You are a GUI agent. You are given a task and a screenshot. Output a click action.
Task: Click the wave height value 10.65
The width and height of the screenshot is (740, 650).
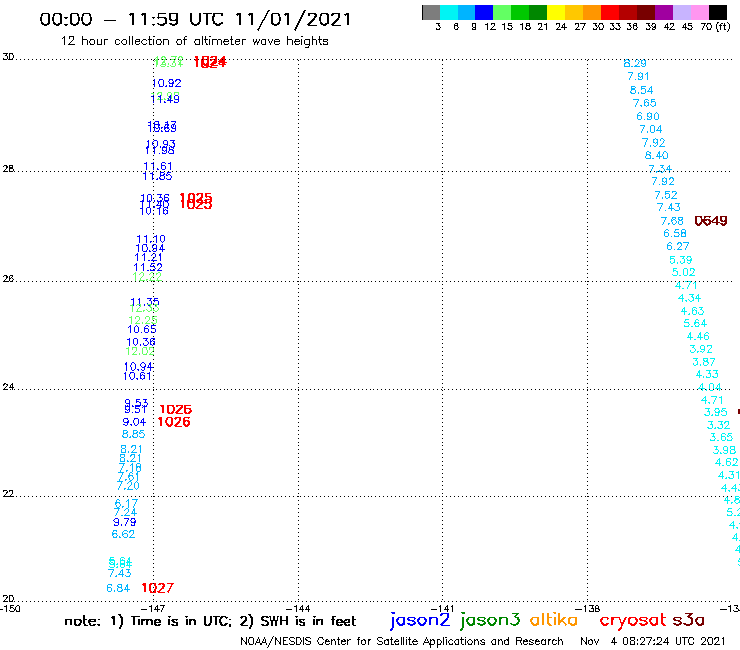pos(142,329)
